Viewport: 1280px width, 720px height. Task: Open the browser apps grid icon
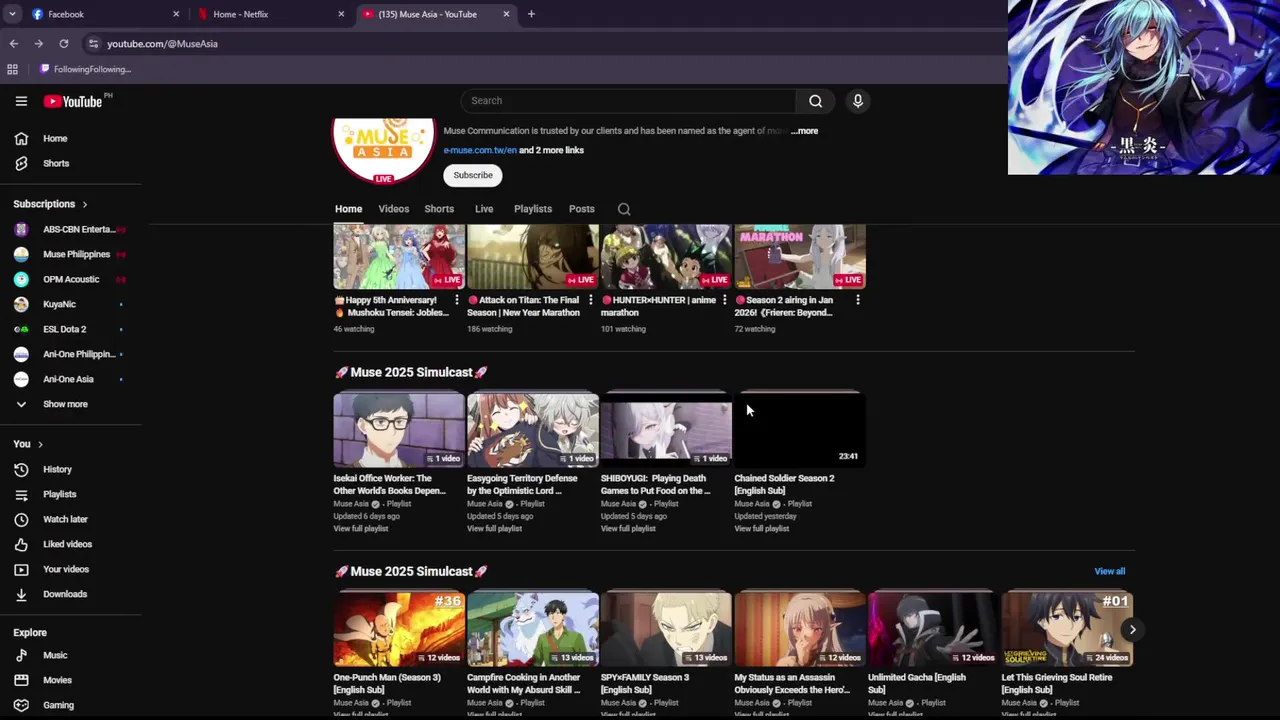point(13,70)
